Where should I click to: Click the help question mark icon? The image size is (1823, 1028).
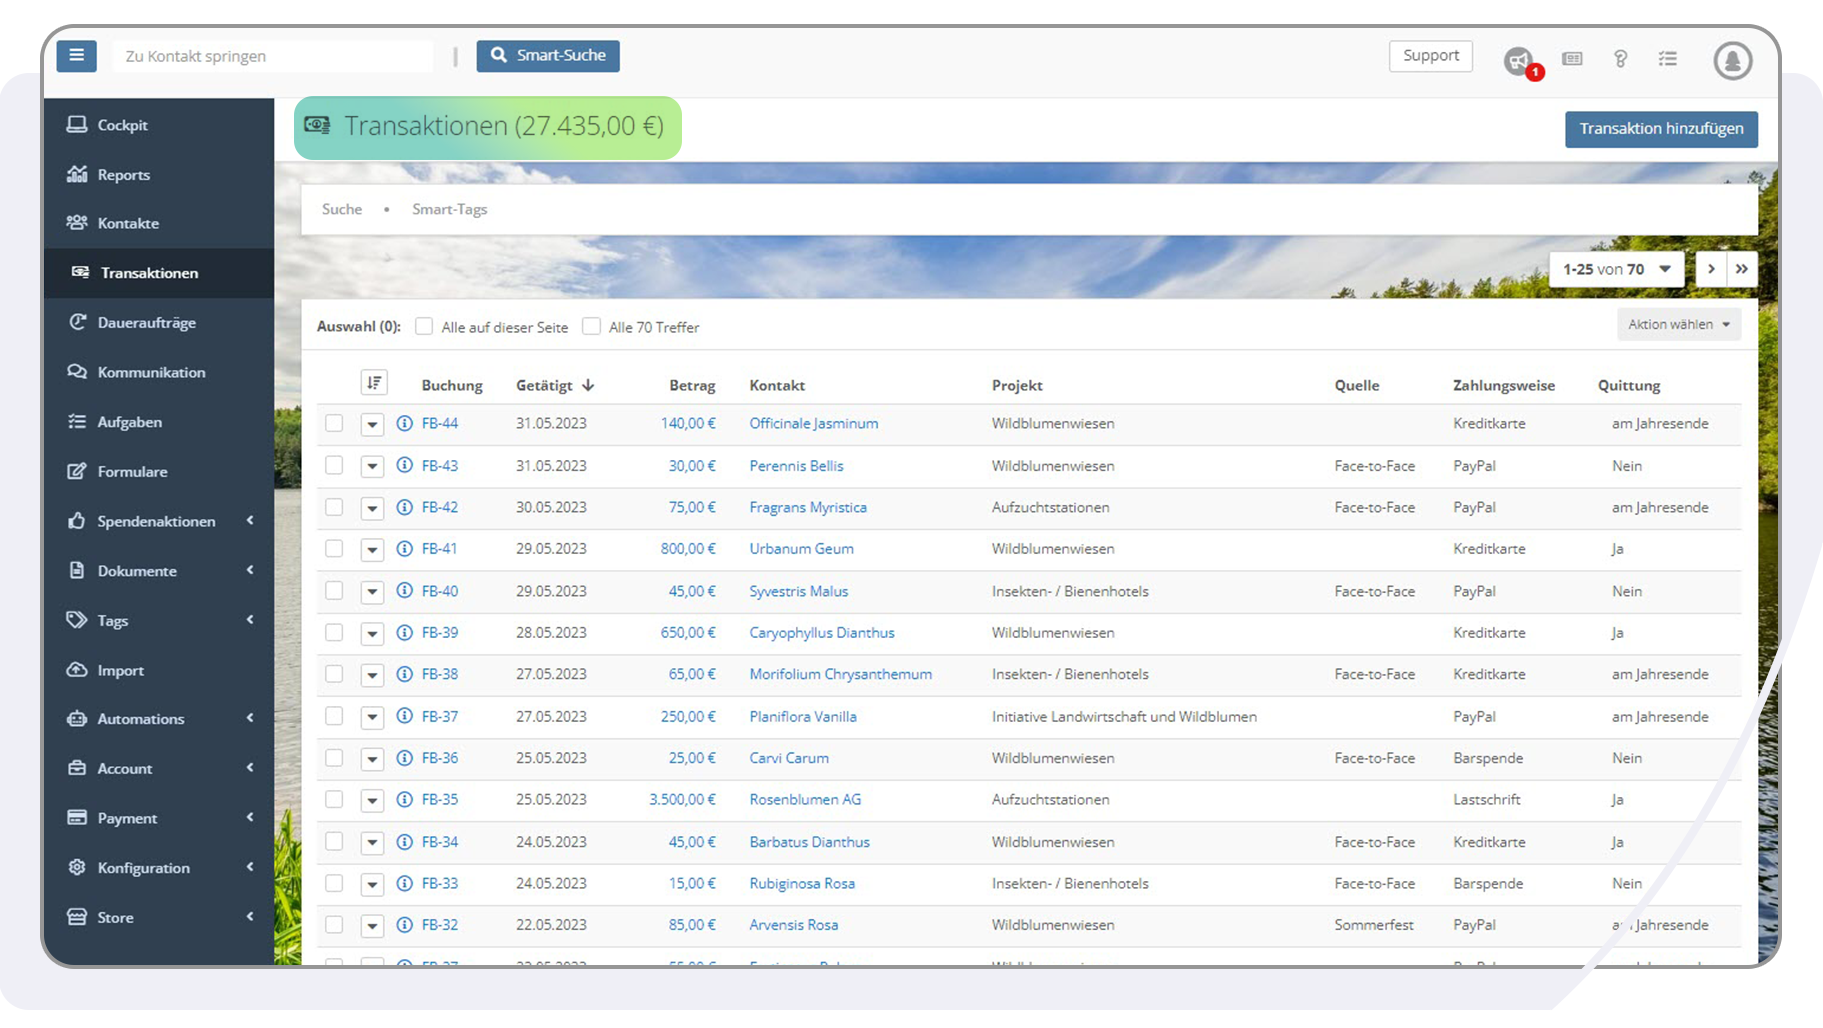[1620, 59]
